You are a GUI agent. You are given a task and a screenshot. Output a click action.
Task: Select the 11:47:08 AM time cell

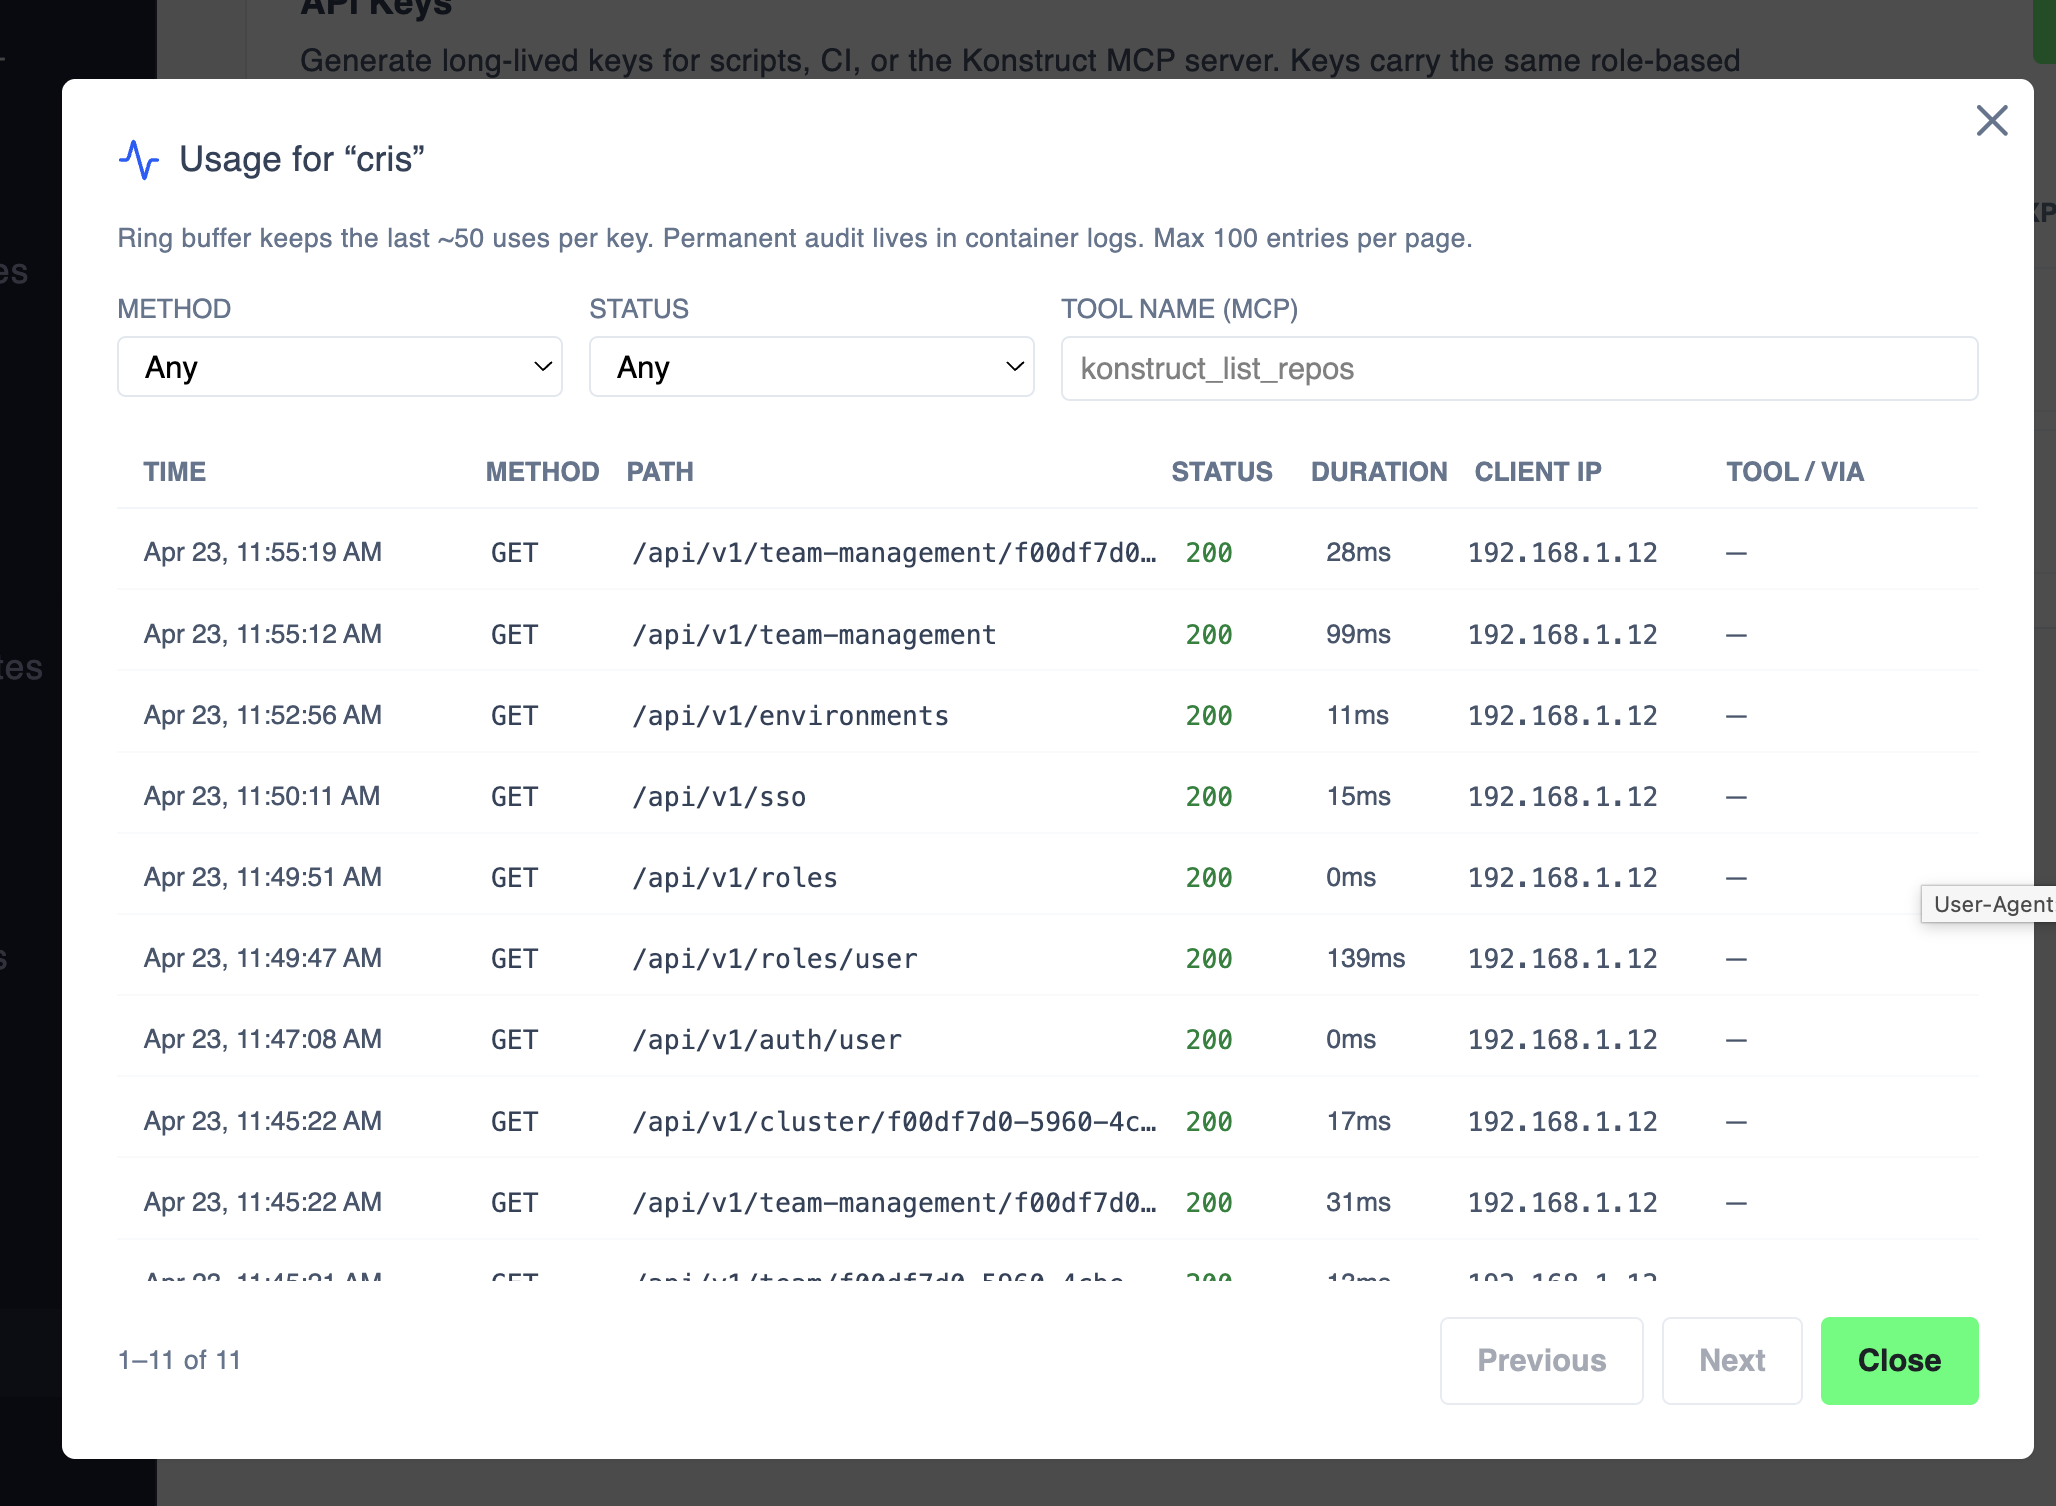click(263, 1039)
